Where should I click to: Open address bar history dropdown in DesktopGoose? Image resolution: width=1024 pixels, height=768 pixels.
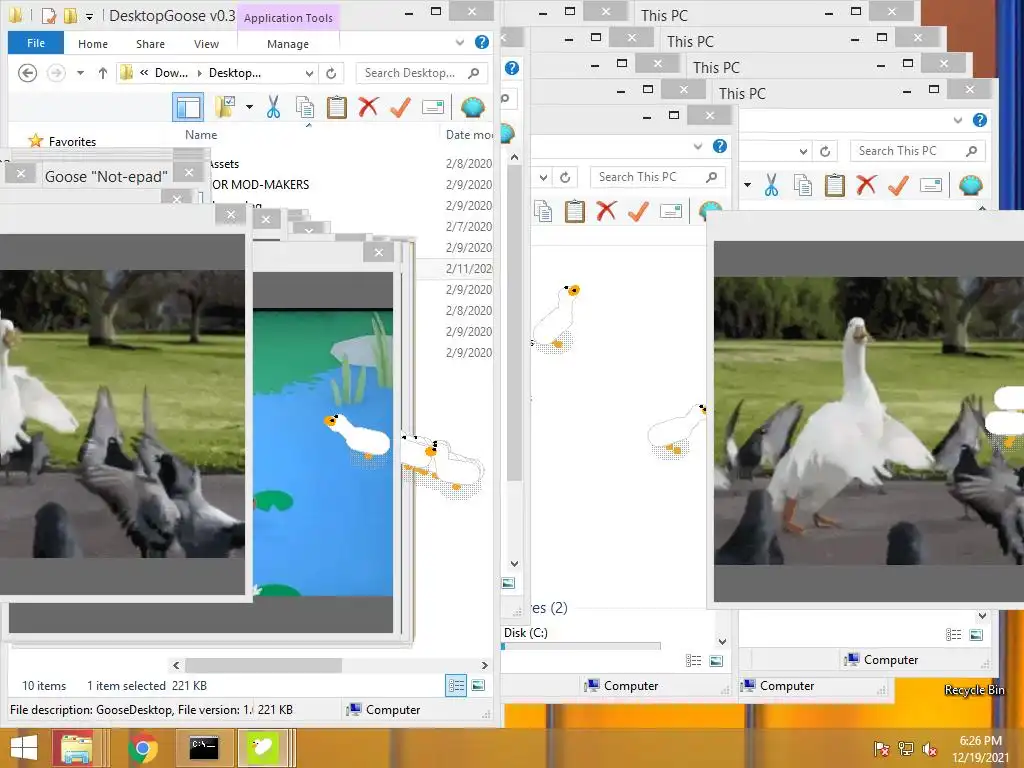[310, 73]
